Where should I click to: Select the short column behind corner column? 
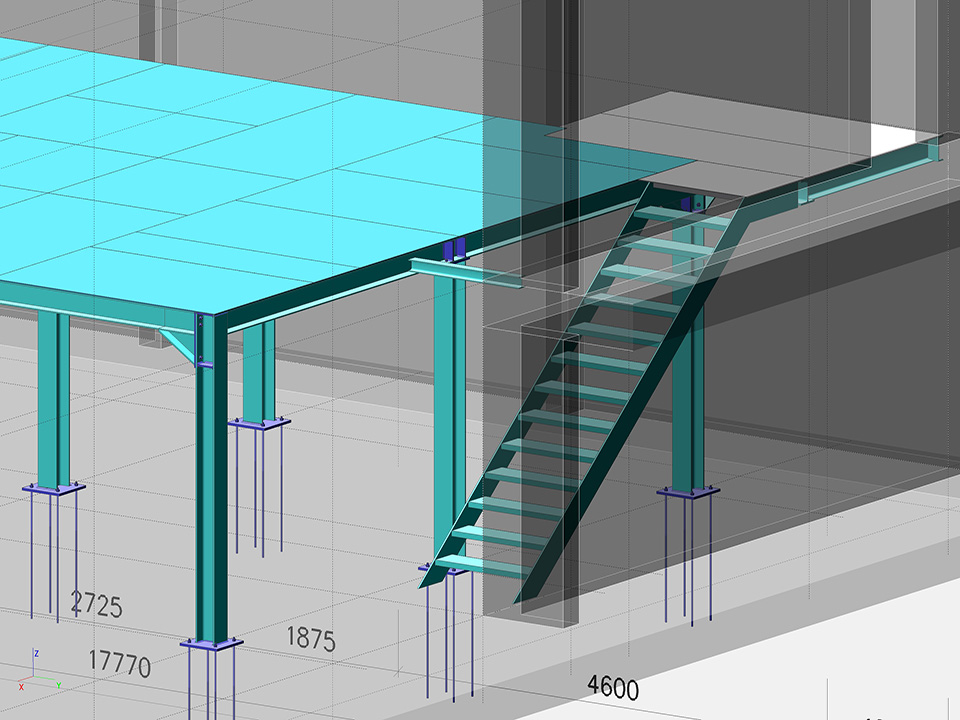click(x=258, y=370)
